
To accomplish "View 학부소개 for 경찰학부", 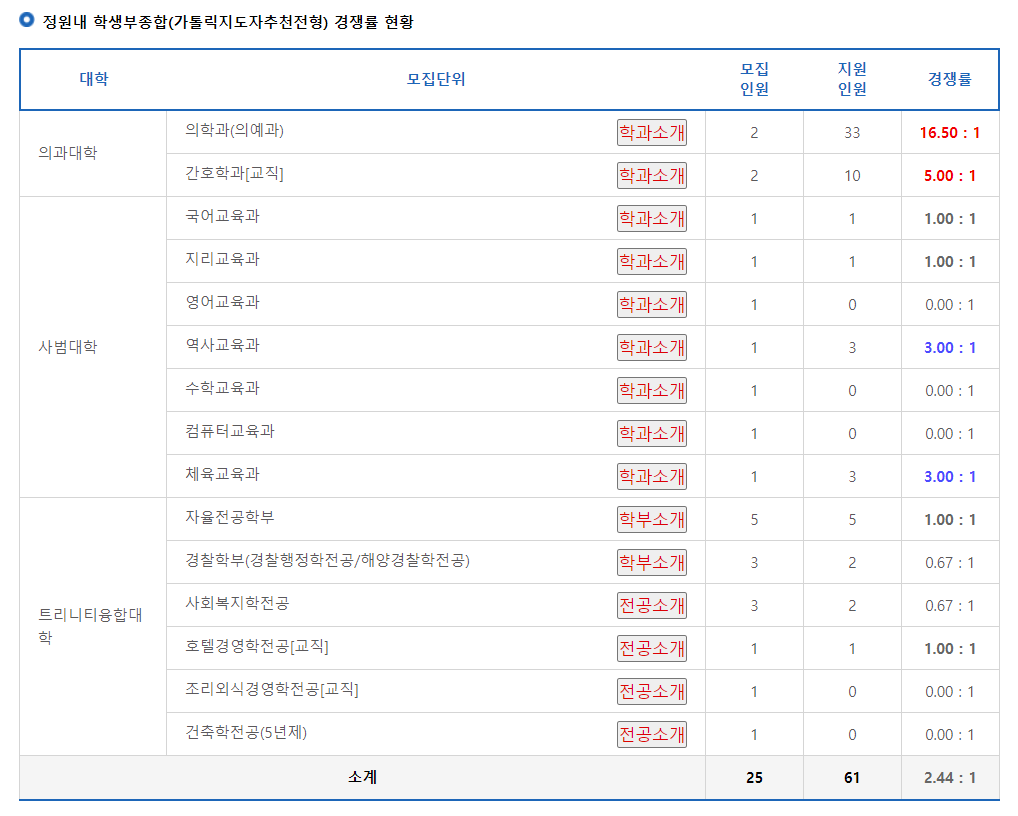I will pyautogui.click(x=651, y=561).
